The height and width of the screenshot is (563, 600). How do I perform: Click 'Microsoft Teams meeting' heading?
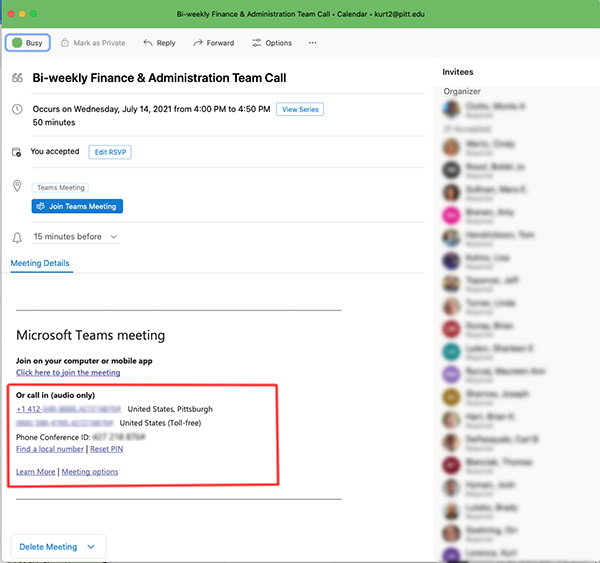91,335
